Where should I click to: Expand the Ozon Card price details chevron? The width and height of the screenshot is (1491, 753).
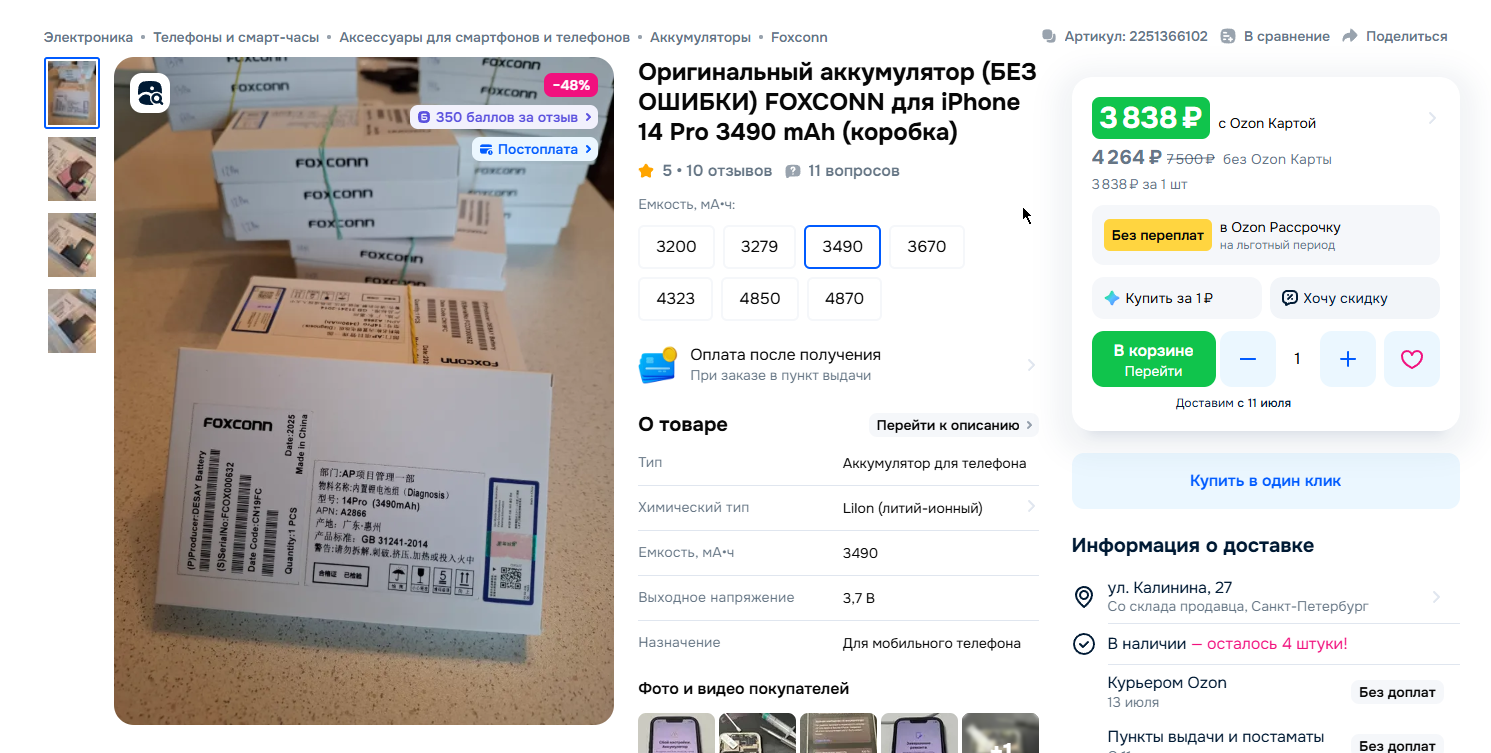click(x=1431, y=118)
